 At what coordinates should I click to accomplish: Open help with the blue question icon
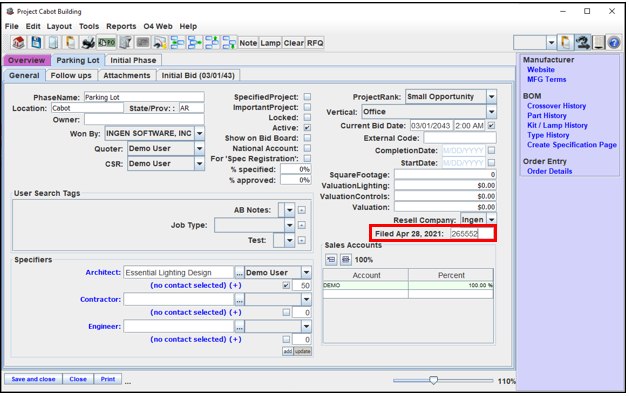(x=614, y=43)
